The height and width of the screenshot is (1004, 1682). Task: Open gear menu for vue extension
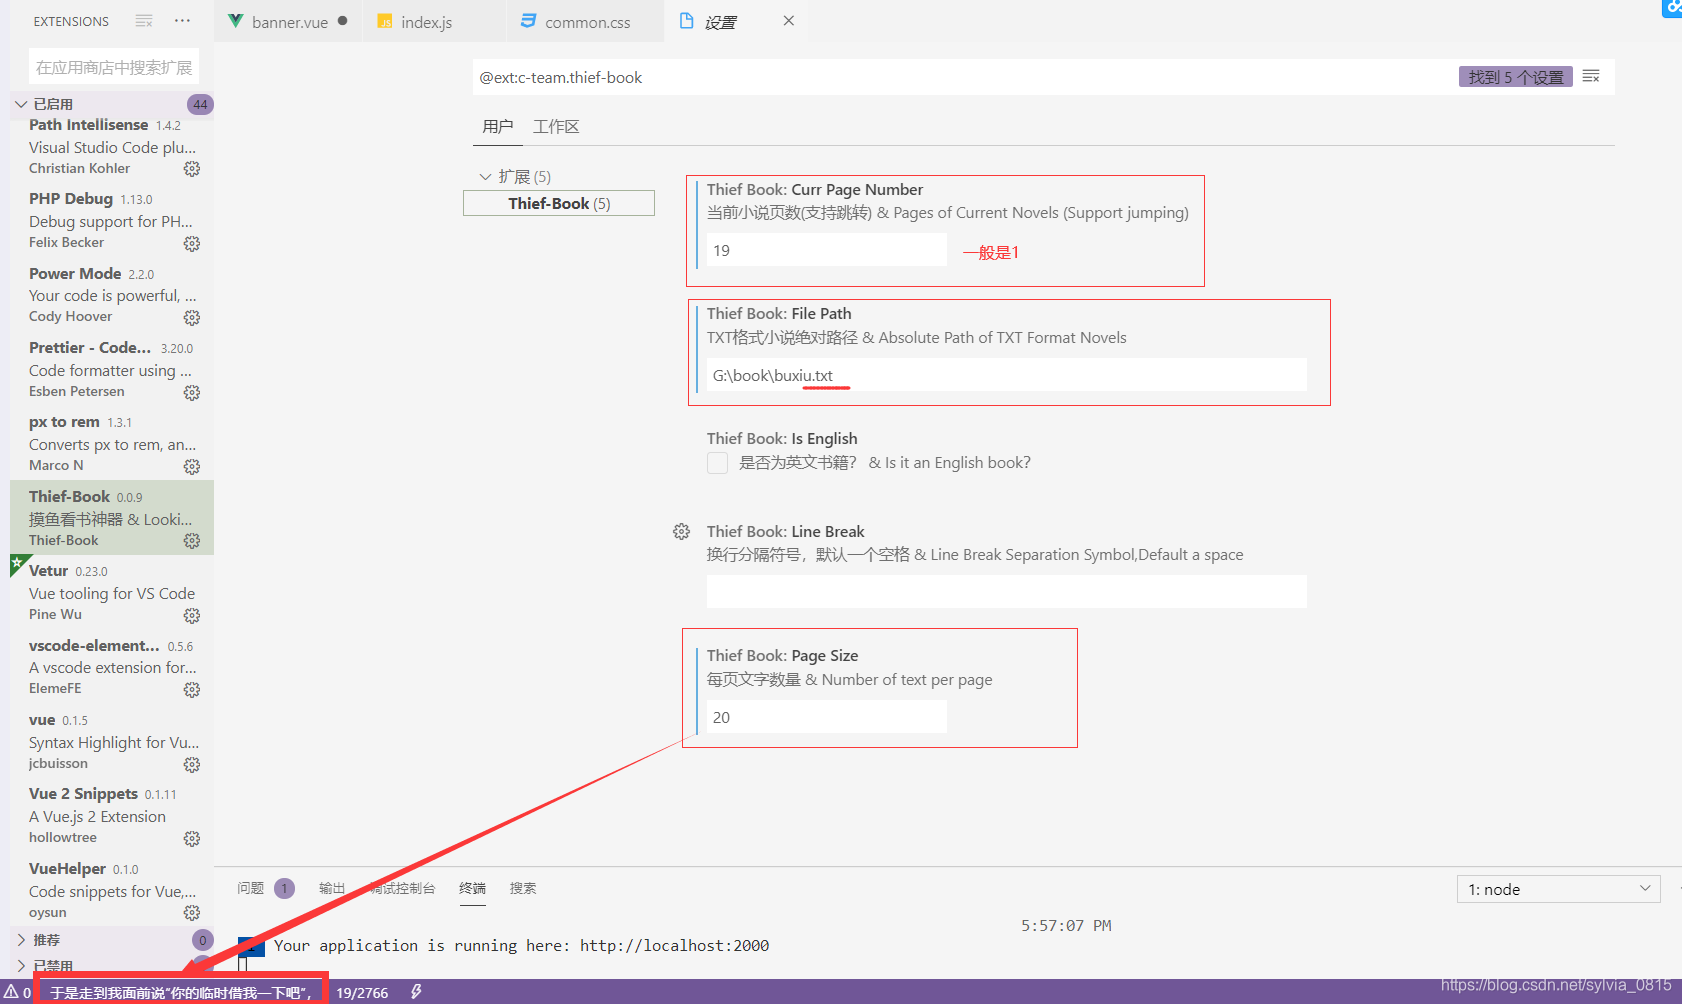pyautogui.click(x=192, y=765)
